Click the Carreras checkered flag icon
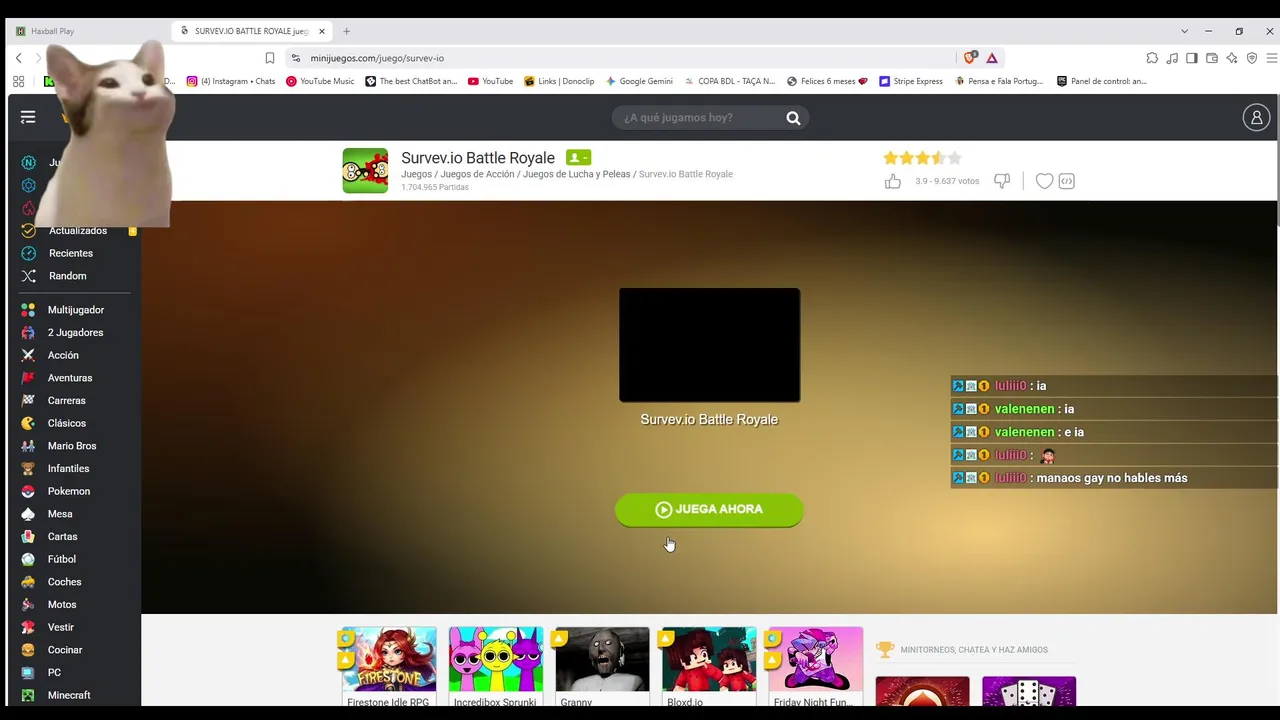Image resolution: width=1280 pixels, height=720 pixels. coord(28,401)
